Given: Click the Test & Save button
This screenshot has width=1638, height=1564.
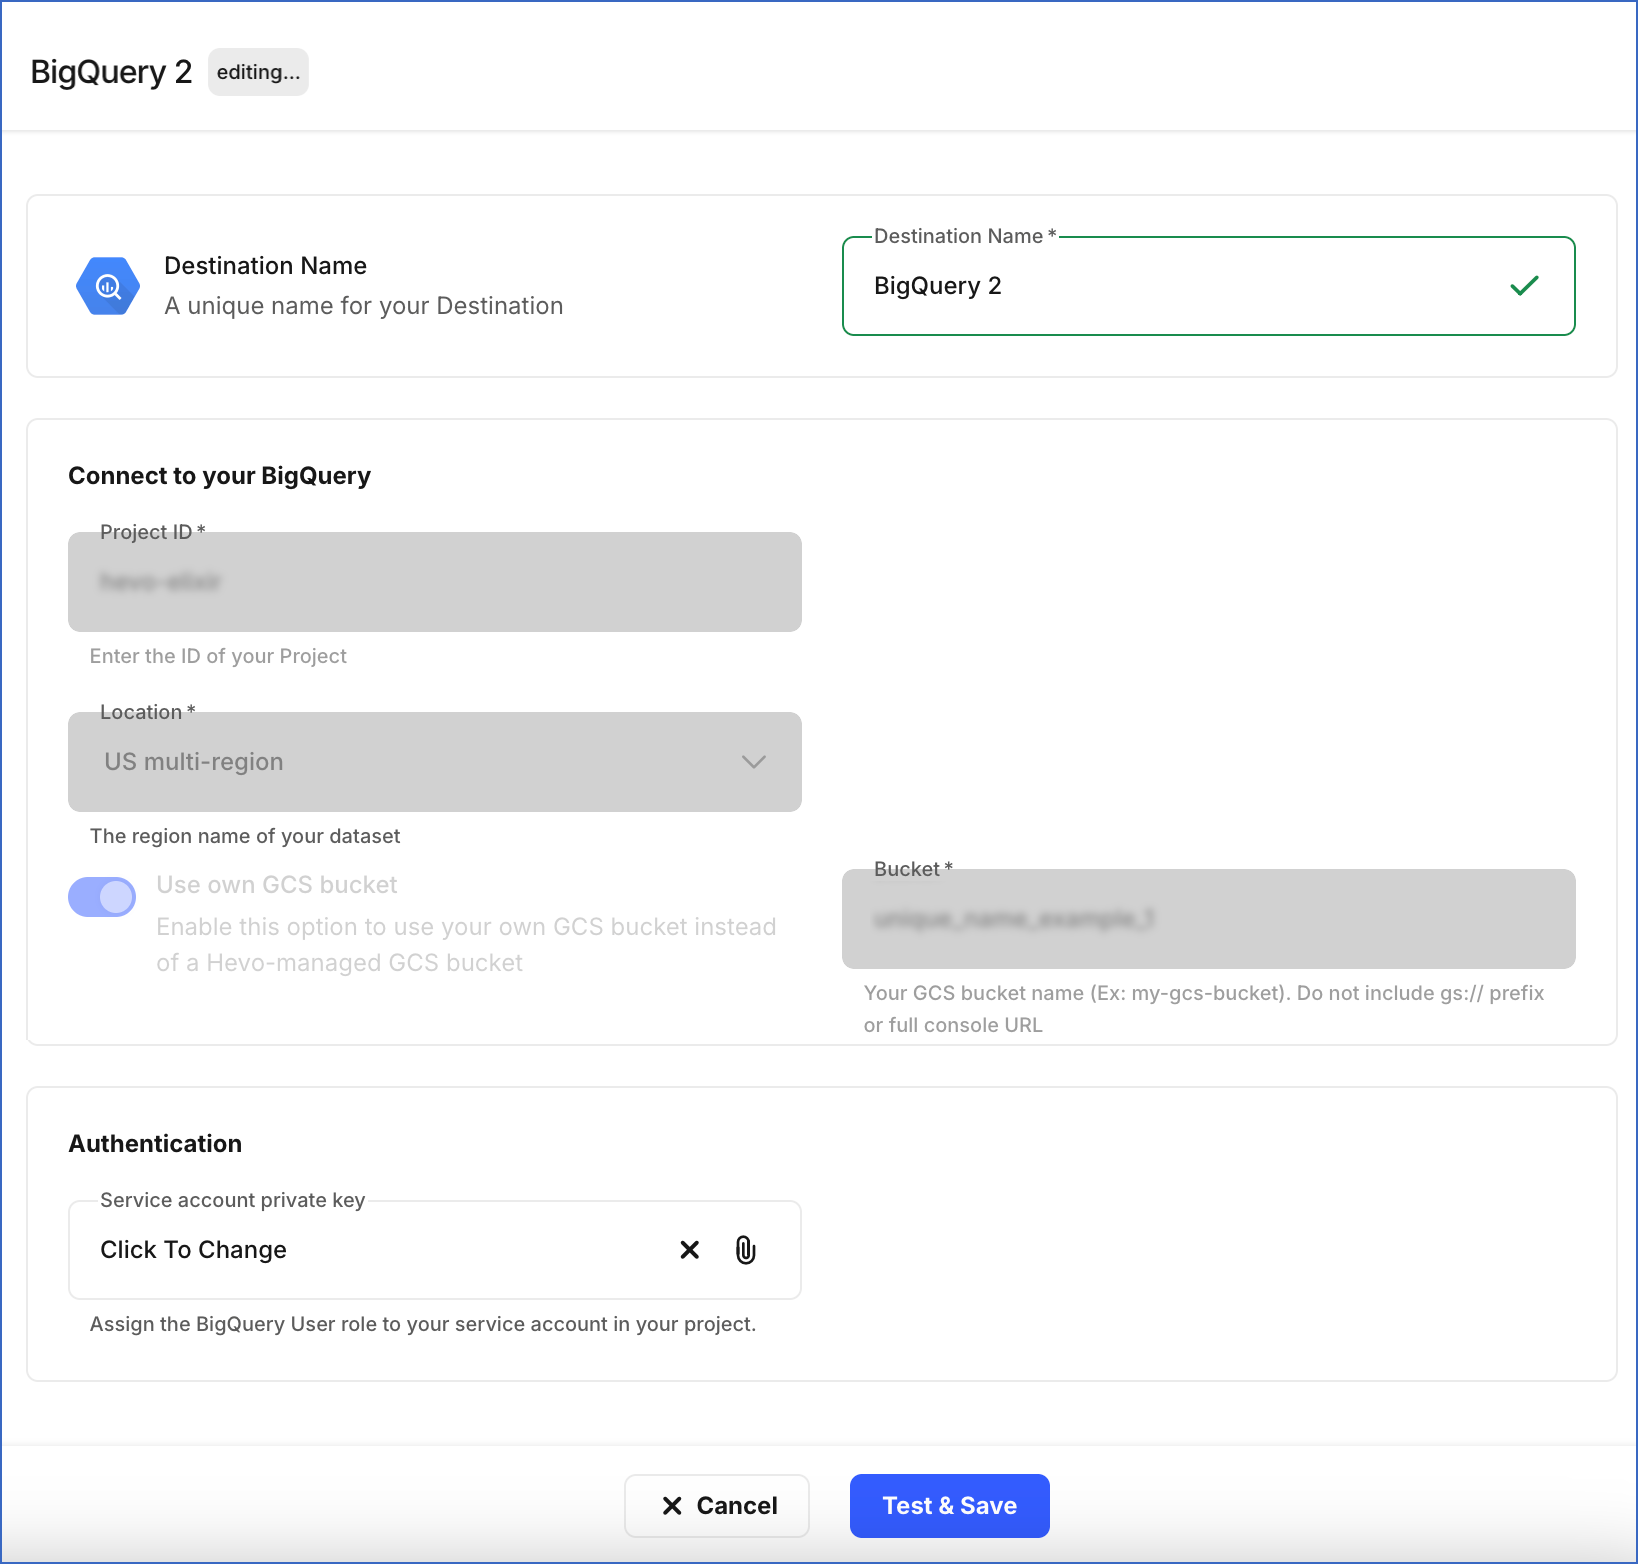Looking at the screenshot, I should click(950, 1506).
